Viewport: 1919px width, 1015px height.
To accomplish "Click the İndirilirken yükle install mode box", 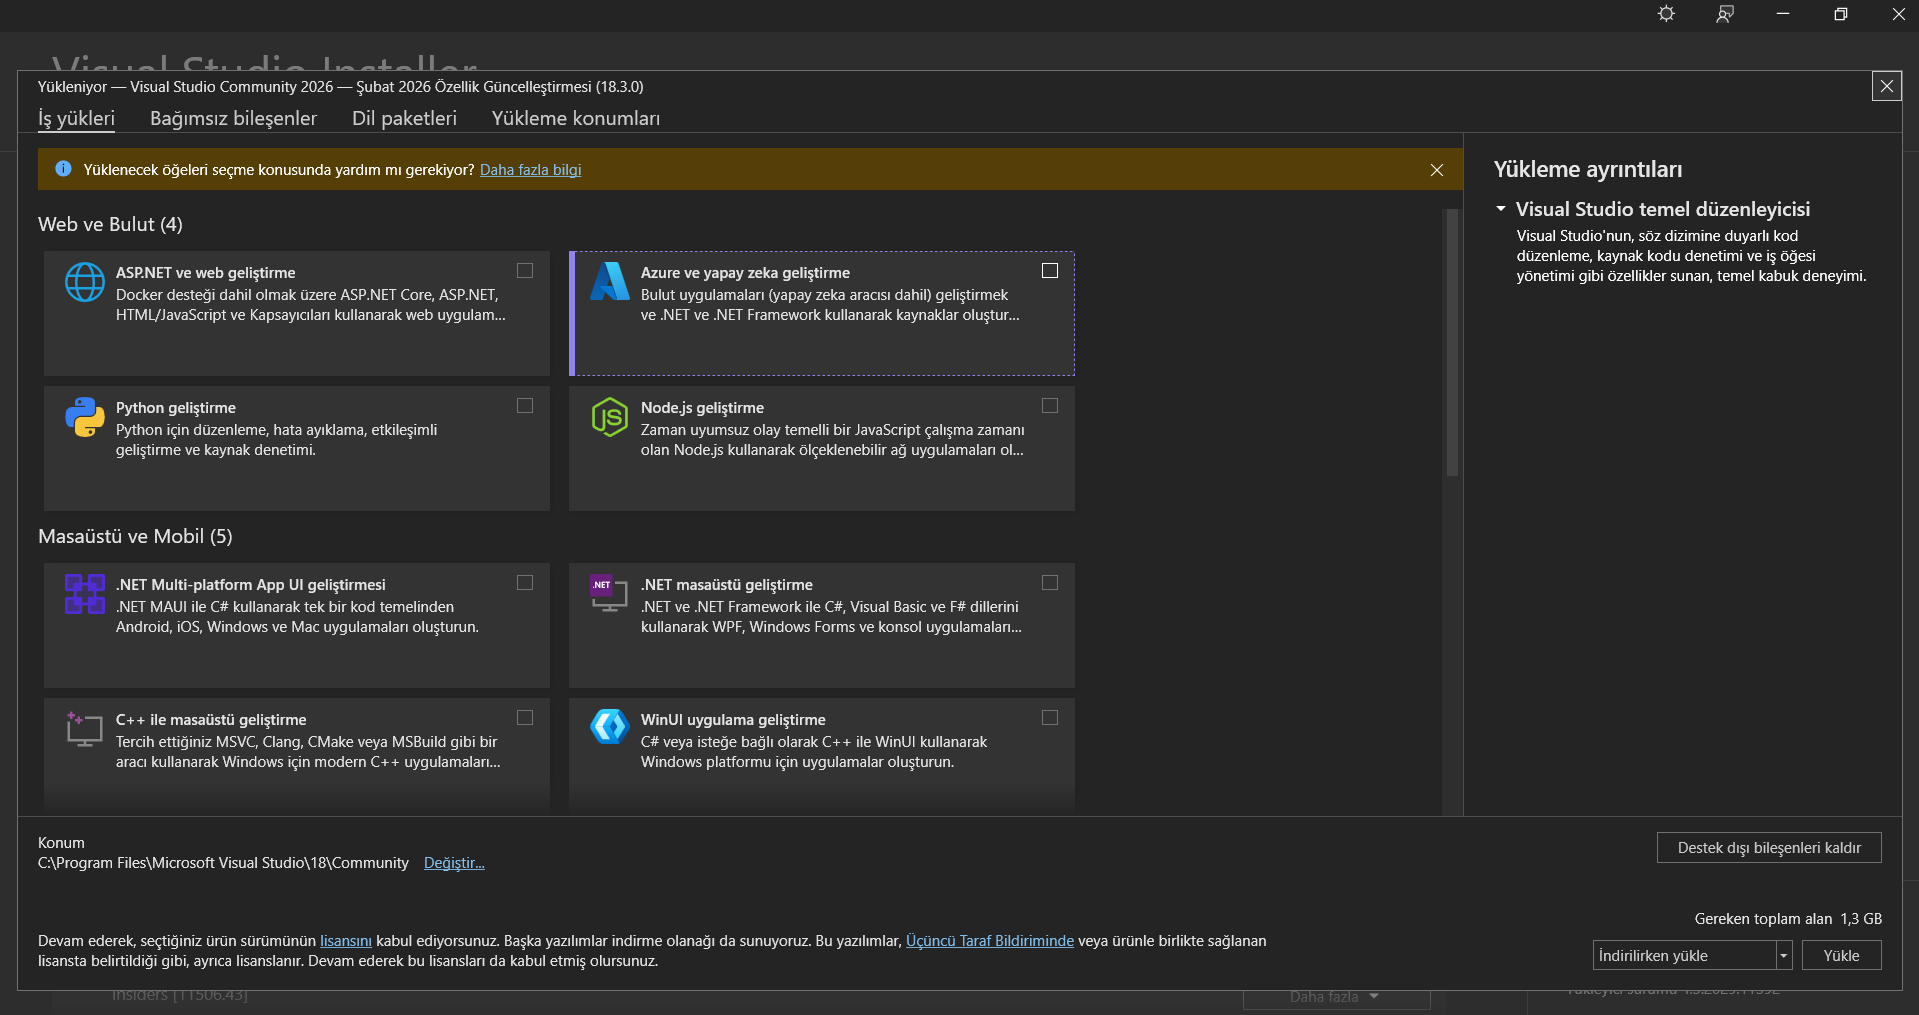I will [x=1685, y=956].
